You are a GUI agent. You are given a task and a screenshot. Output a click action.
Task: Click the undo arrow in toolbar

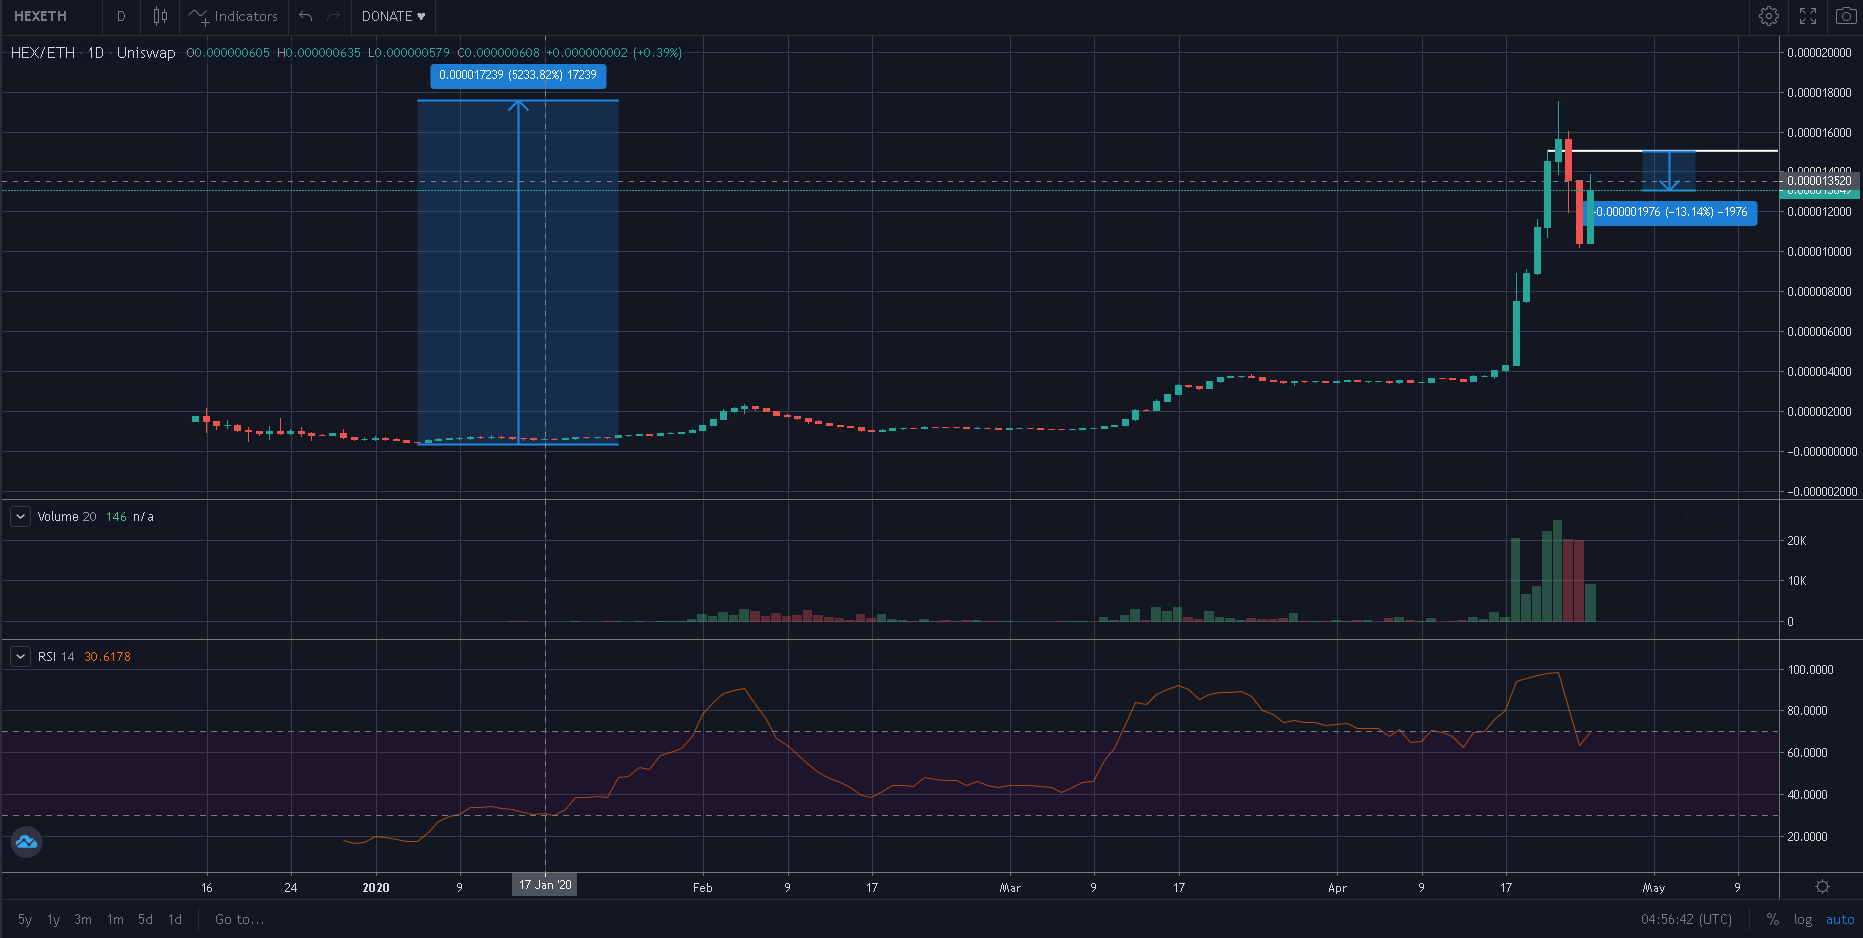tap(306, 16)
